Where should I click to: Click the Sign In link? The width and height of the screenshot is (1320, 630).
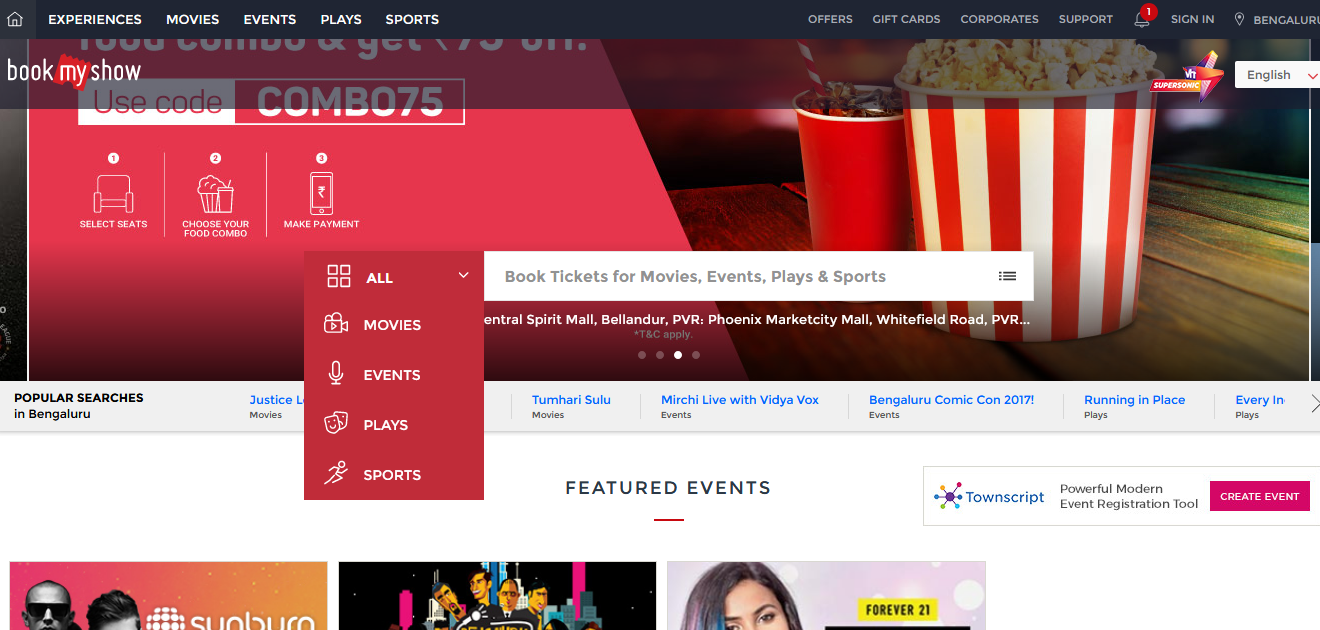pyautogui.click(x=1192, y=19)
